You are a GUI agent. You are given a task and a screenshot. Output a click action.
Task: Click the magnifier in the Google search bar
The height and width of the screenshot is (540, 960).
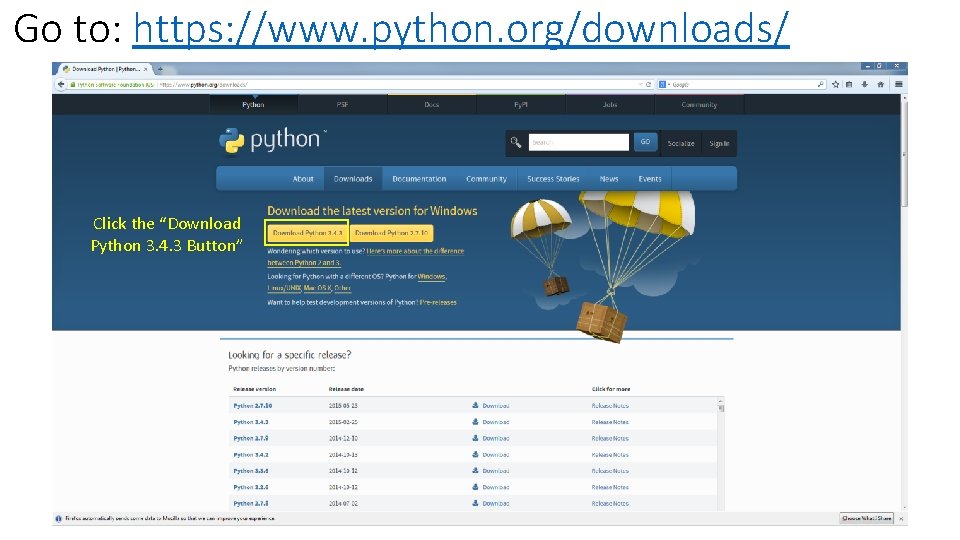(820, 84)
